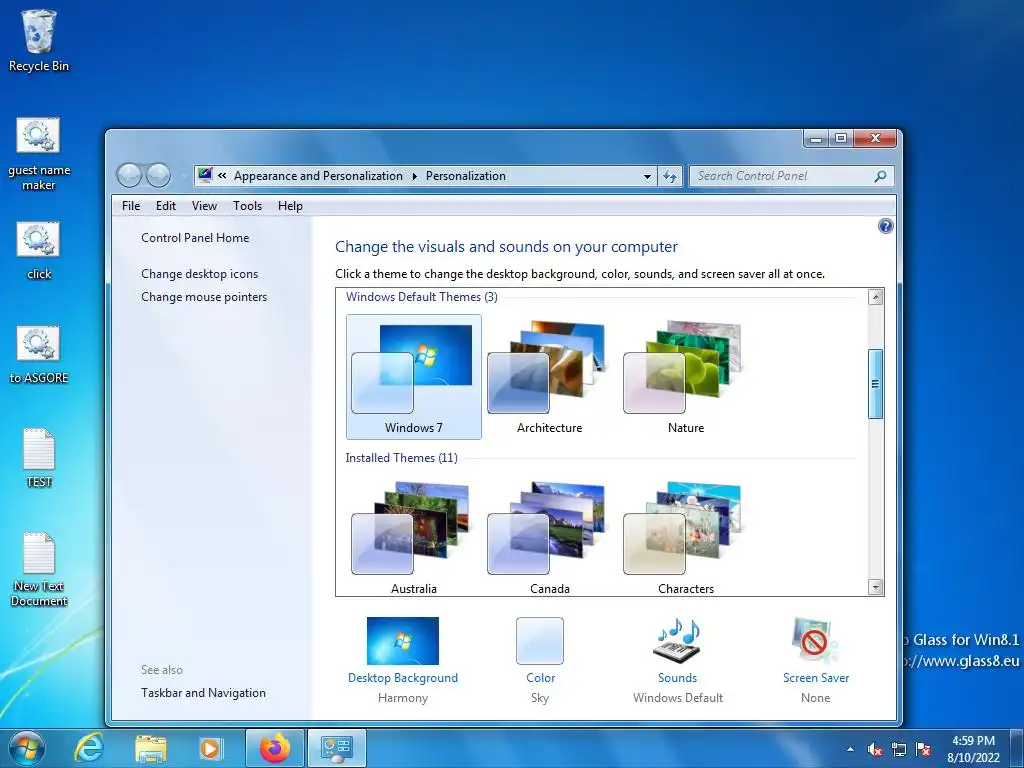Viewport: 1024px width, 768px height.
Task: Click the theme list scrollbar thumb
Action: coord(876,384)
